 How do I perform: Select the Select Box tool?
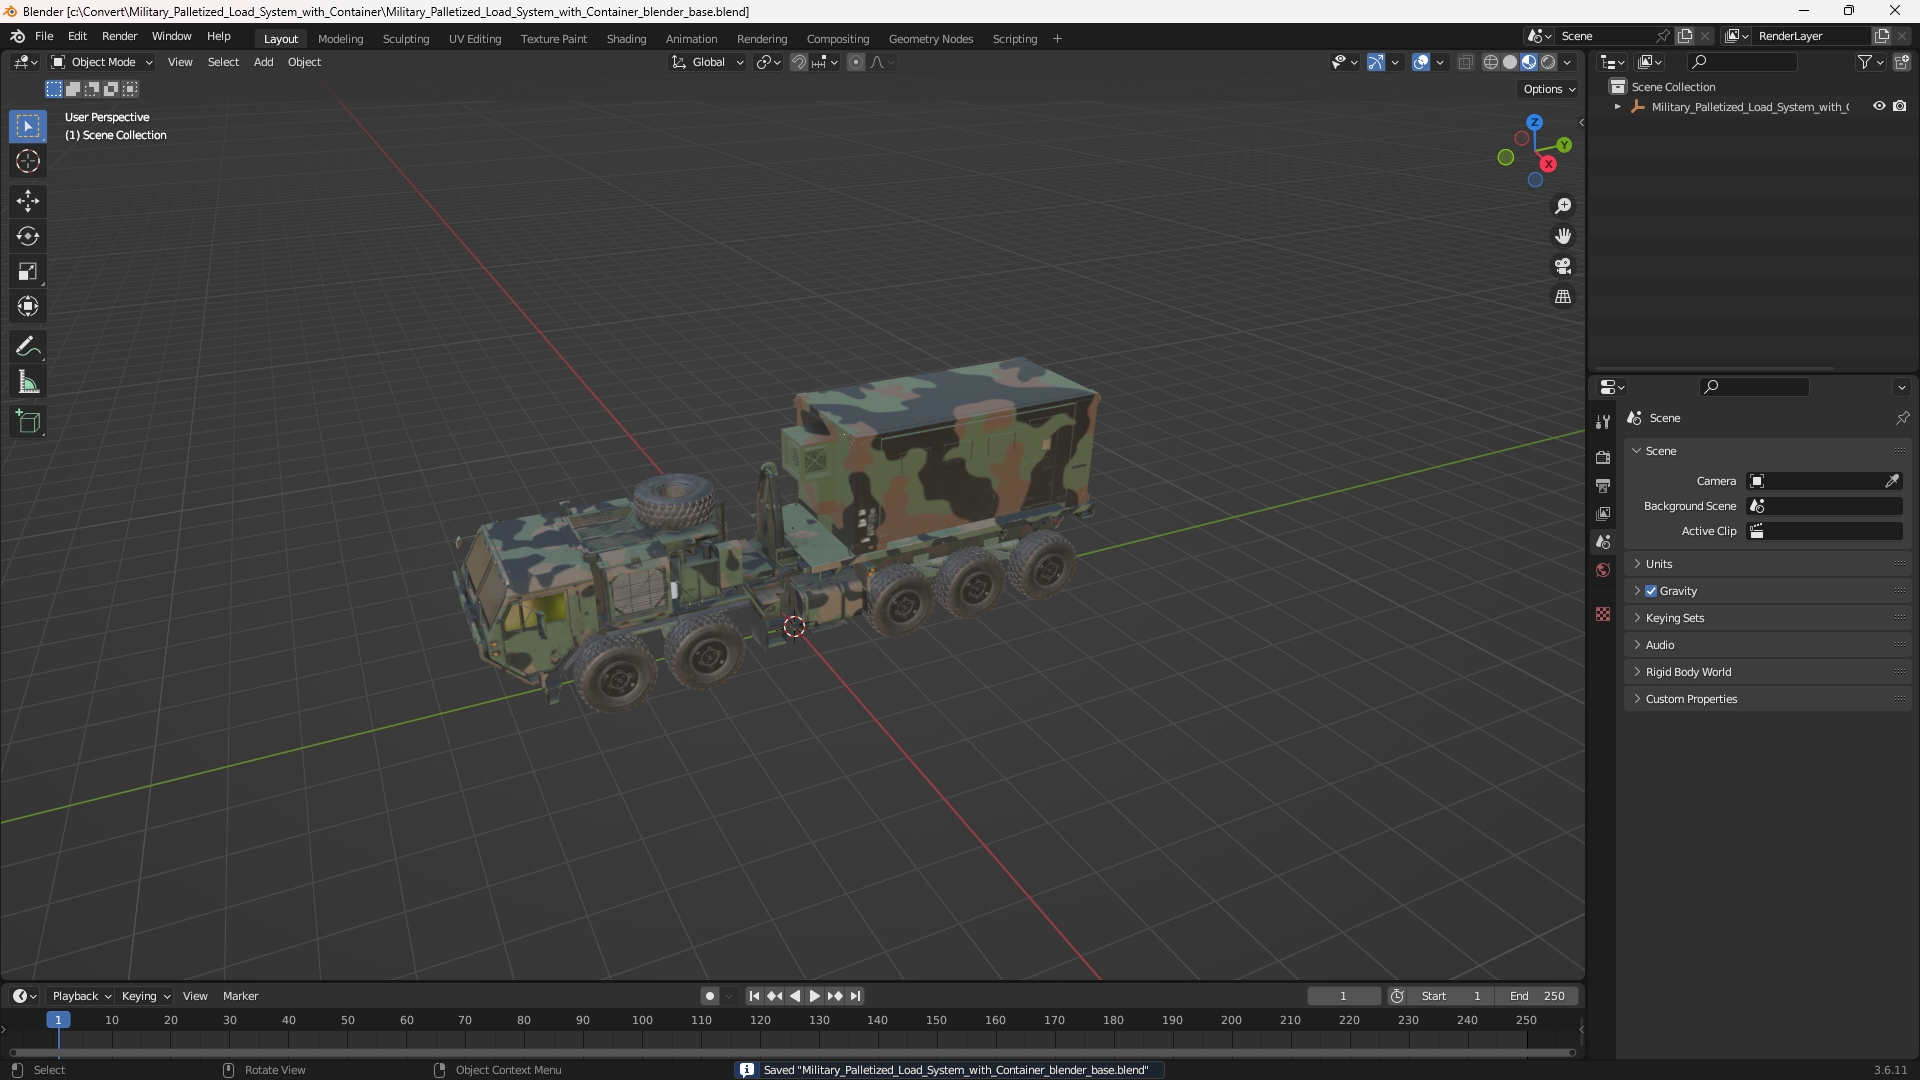coord(28,126)
